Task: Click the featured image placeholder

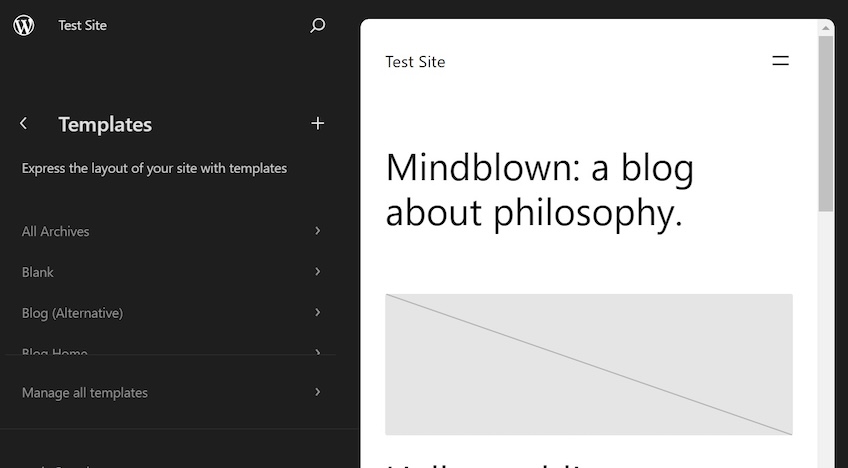Action: click(x=589, y=364)
